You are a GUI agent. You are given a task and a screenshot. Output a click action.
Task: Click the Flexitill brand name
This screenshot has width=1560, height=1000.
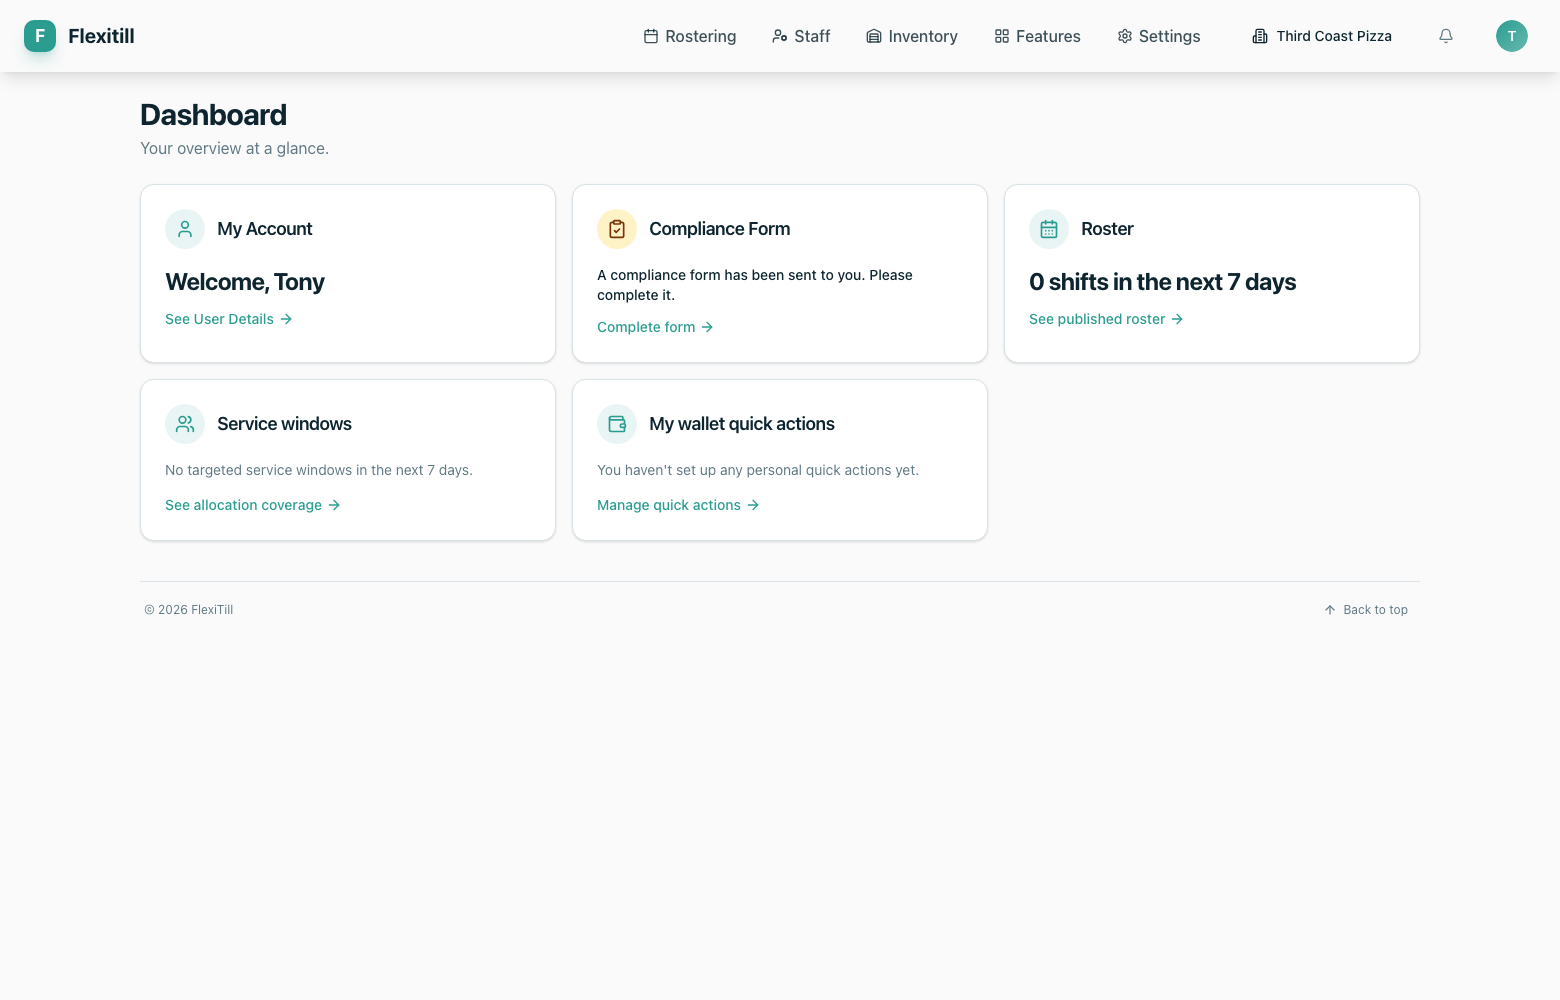coord(101,36)
